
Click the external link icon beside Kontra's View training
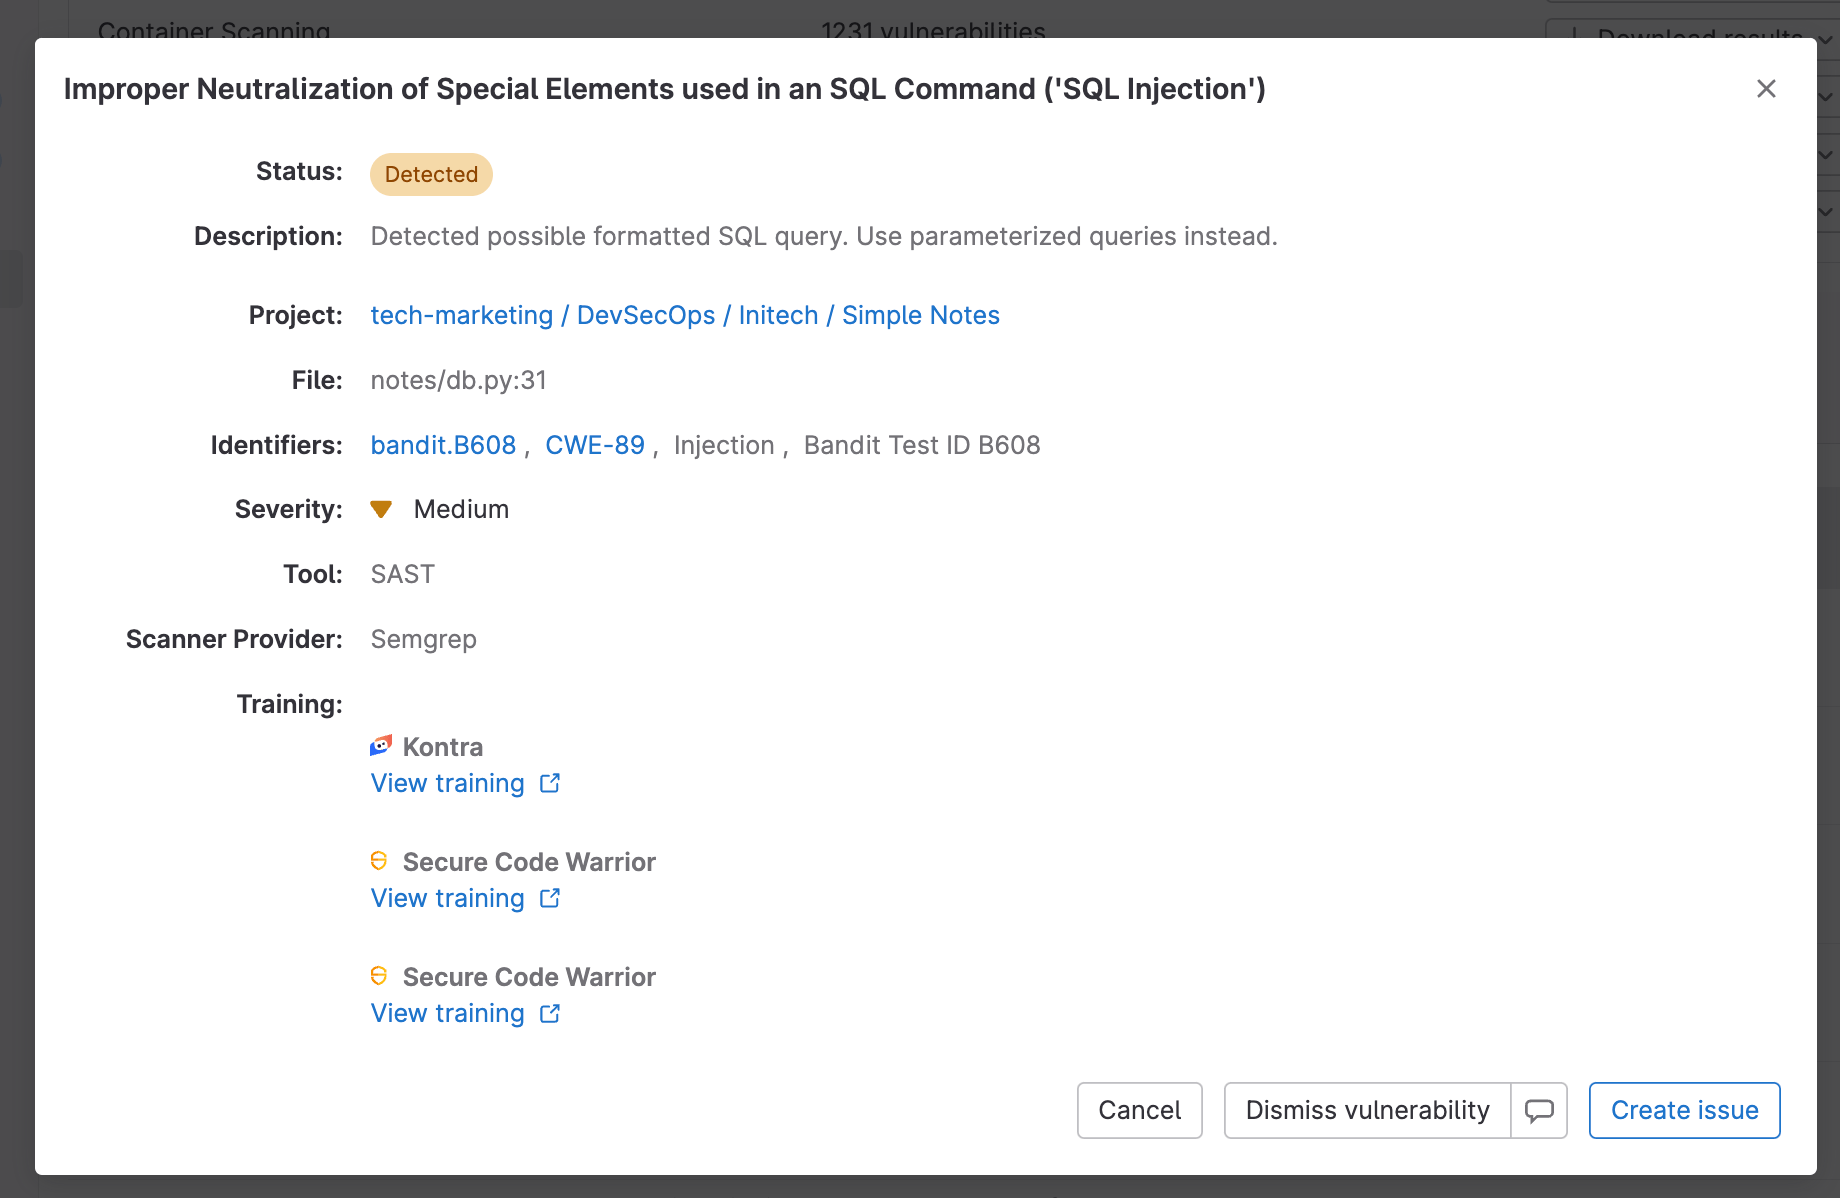tap(550, 784)
